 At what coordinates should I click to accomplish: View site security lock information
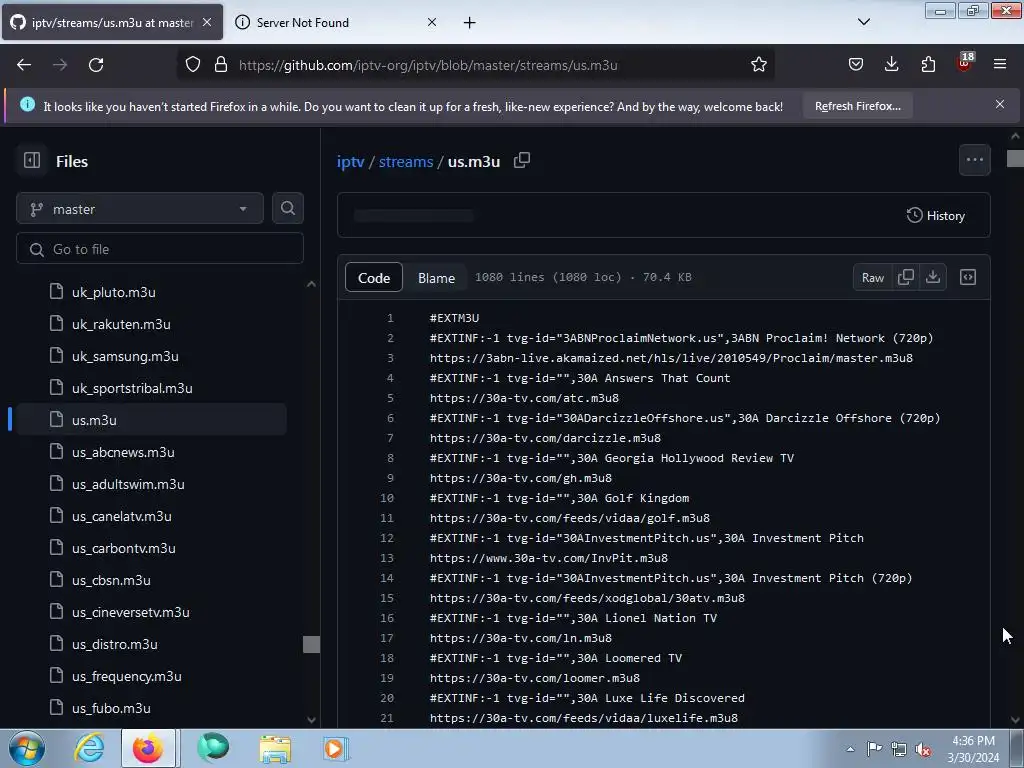(x=221, y=65)
